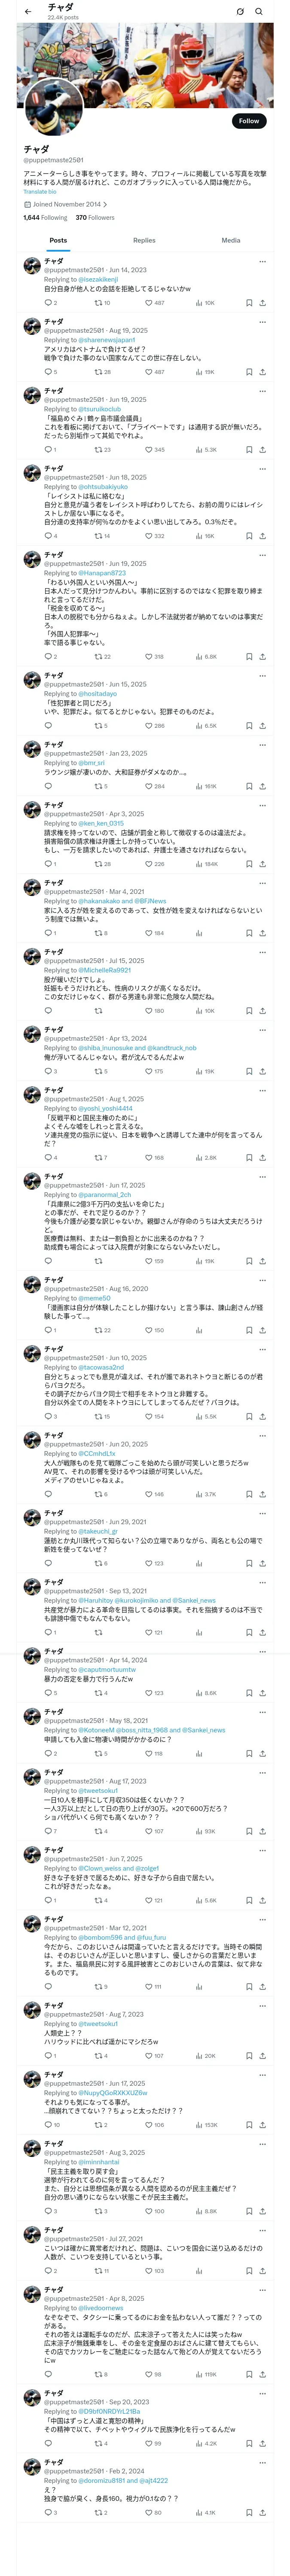
Task: Switch to the Replies tab
Action: pyautogui.click(x=144, y=240)
